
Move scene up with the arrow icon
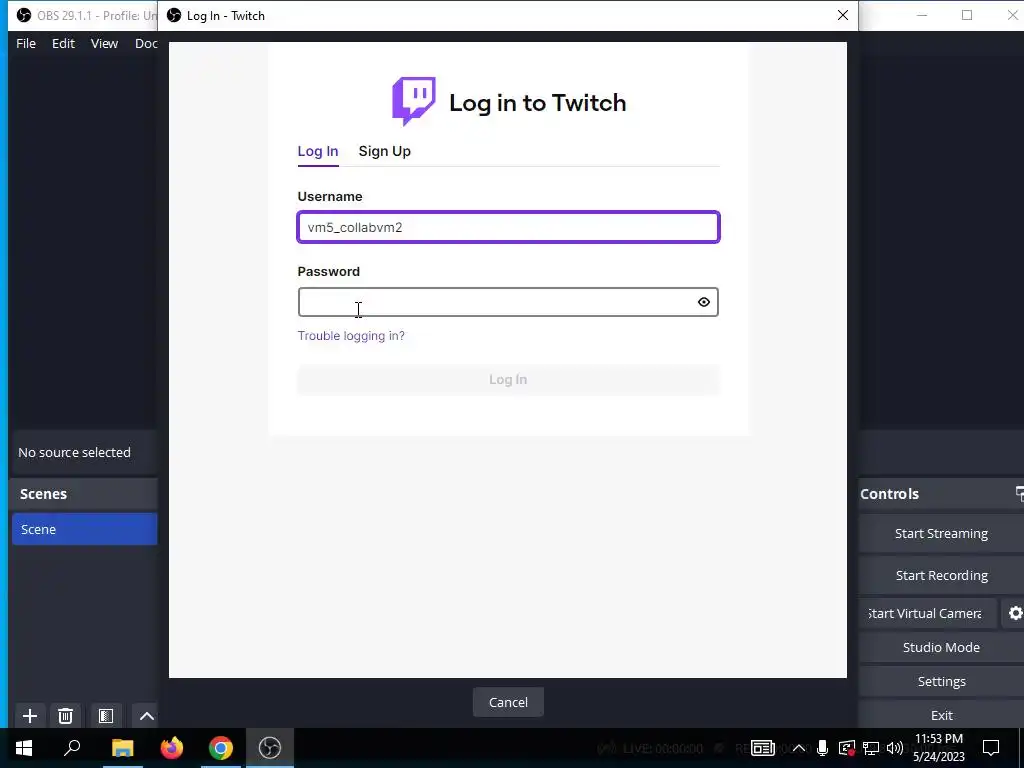(146, 716)
